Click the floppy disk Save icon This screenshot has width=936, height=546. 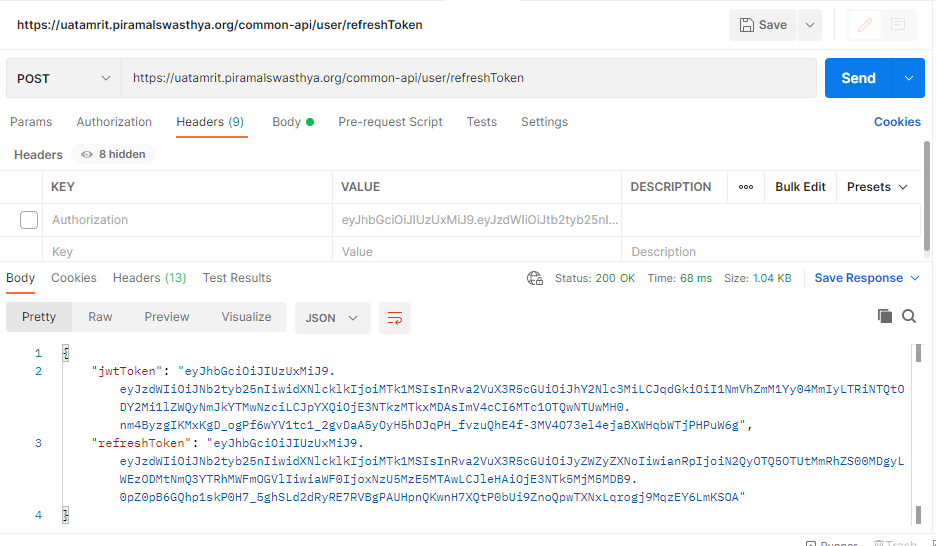(747, 25)
